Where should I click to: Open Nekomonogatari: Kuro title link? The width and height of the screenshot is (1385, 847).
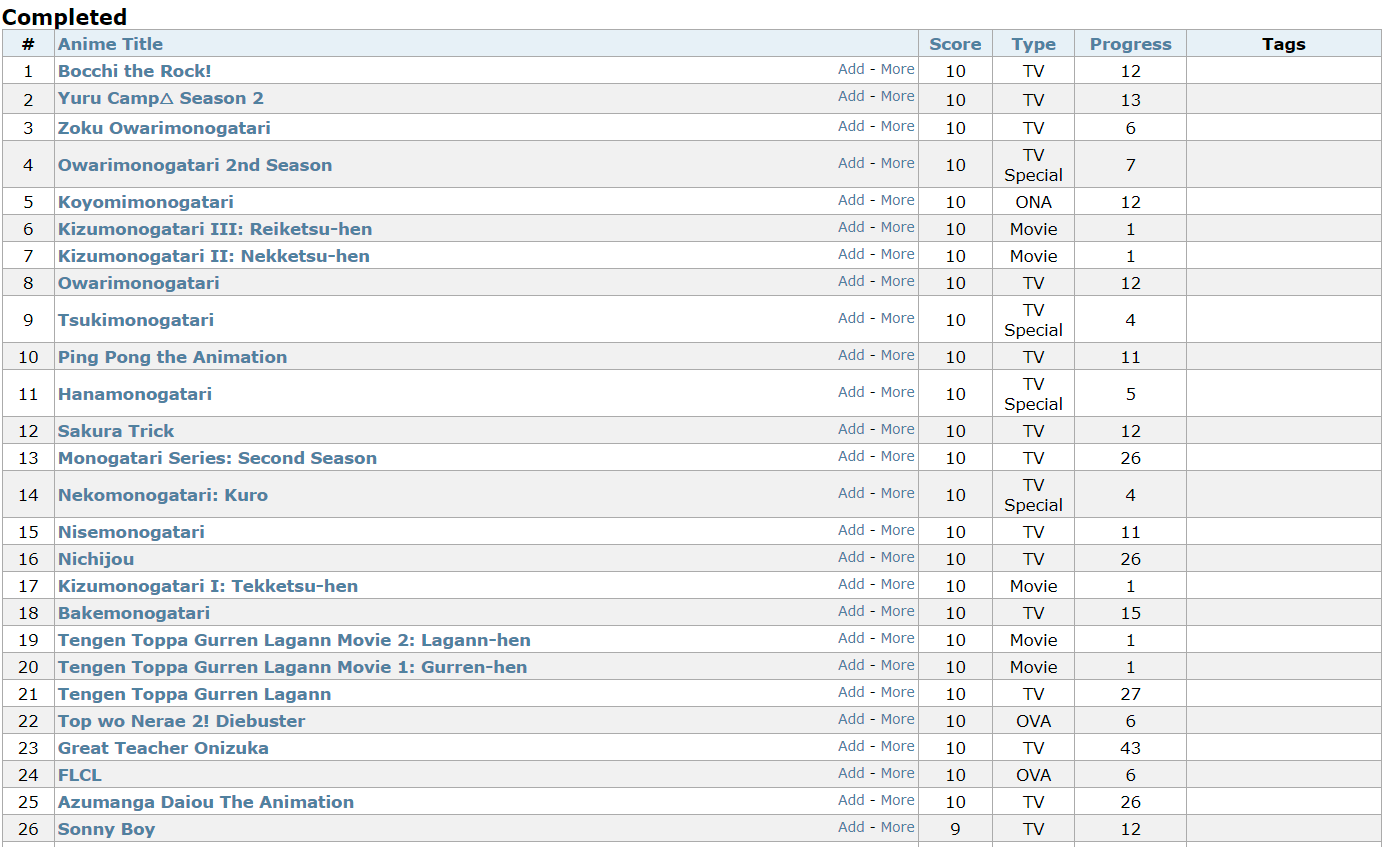click(163, 495)
